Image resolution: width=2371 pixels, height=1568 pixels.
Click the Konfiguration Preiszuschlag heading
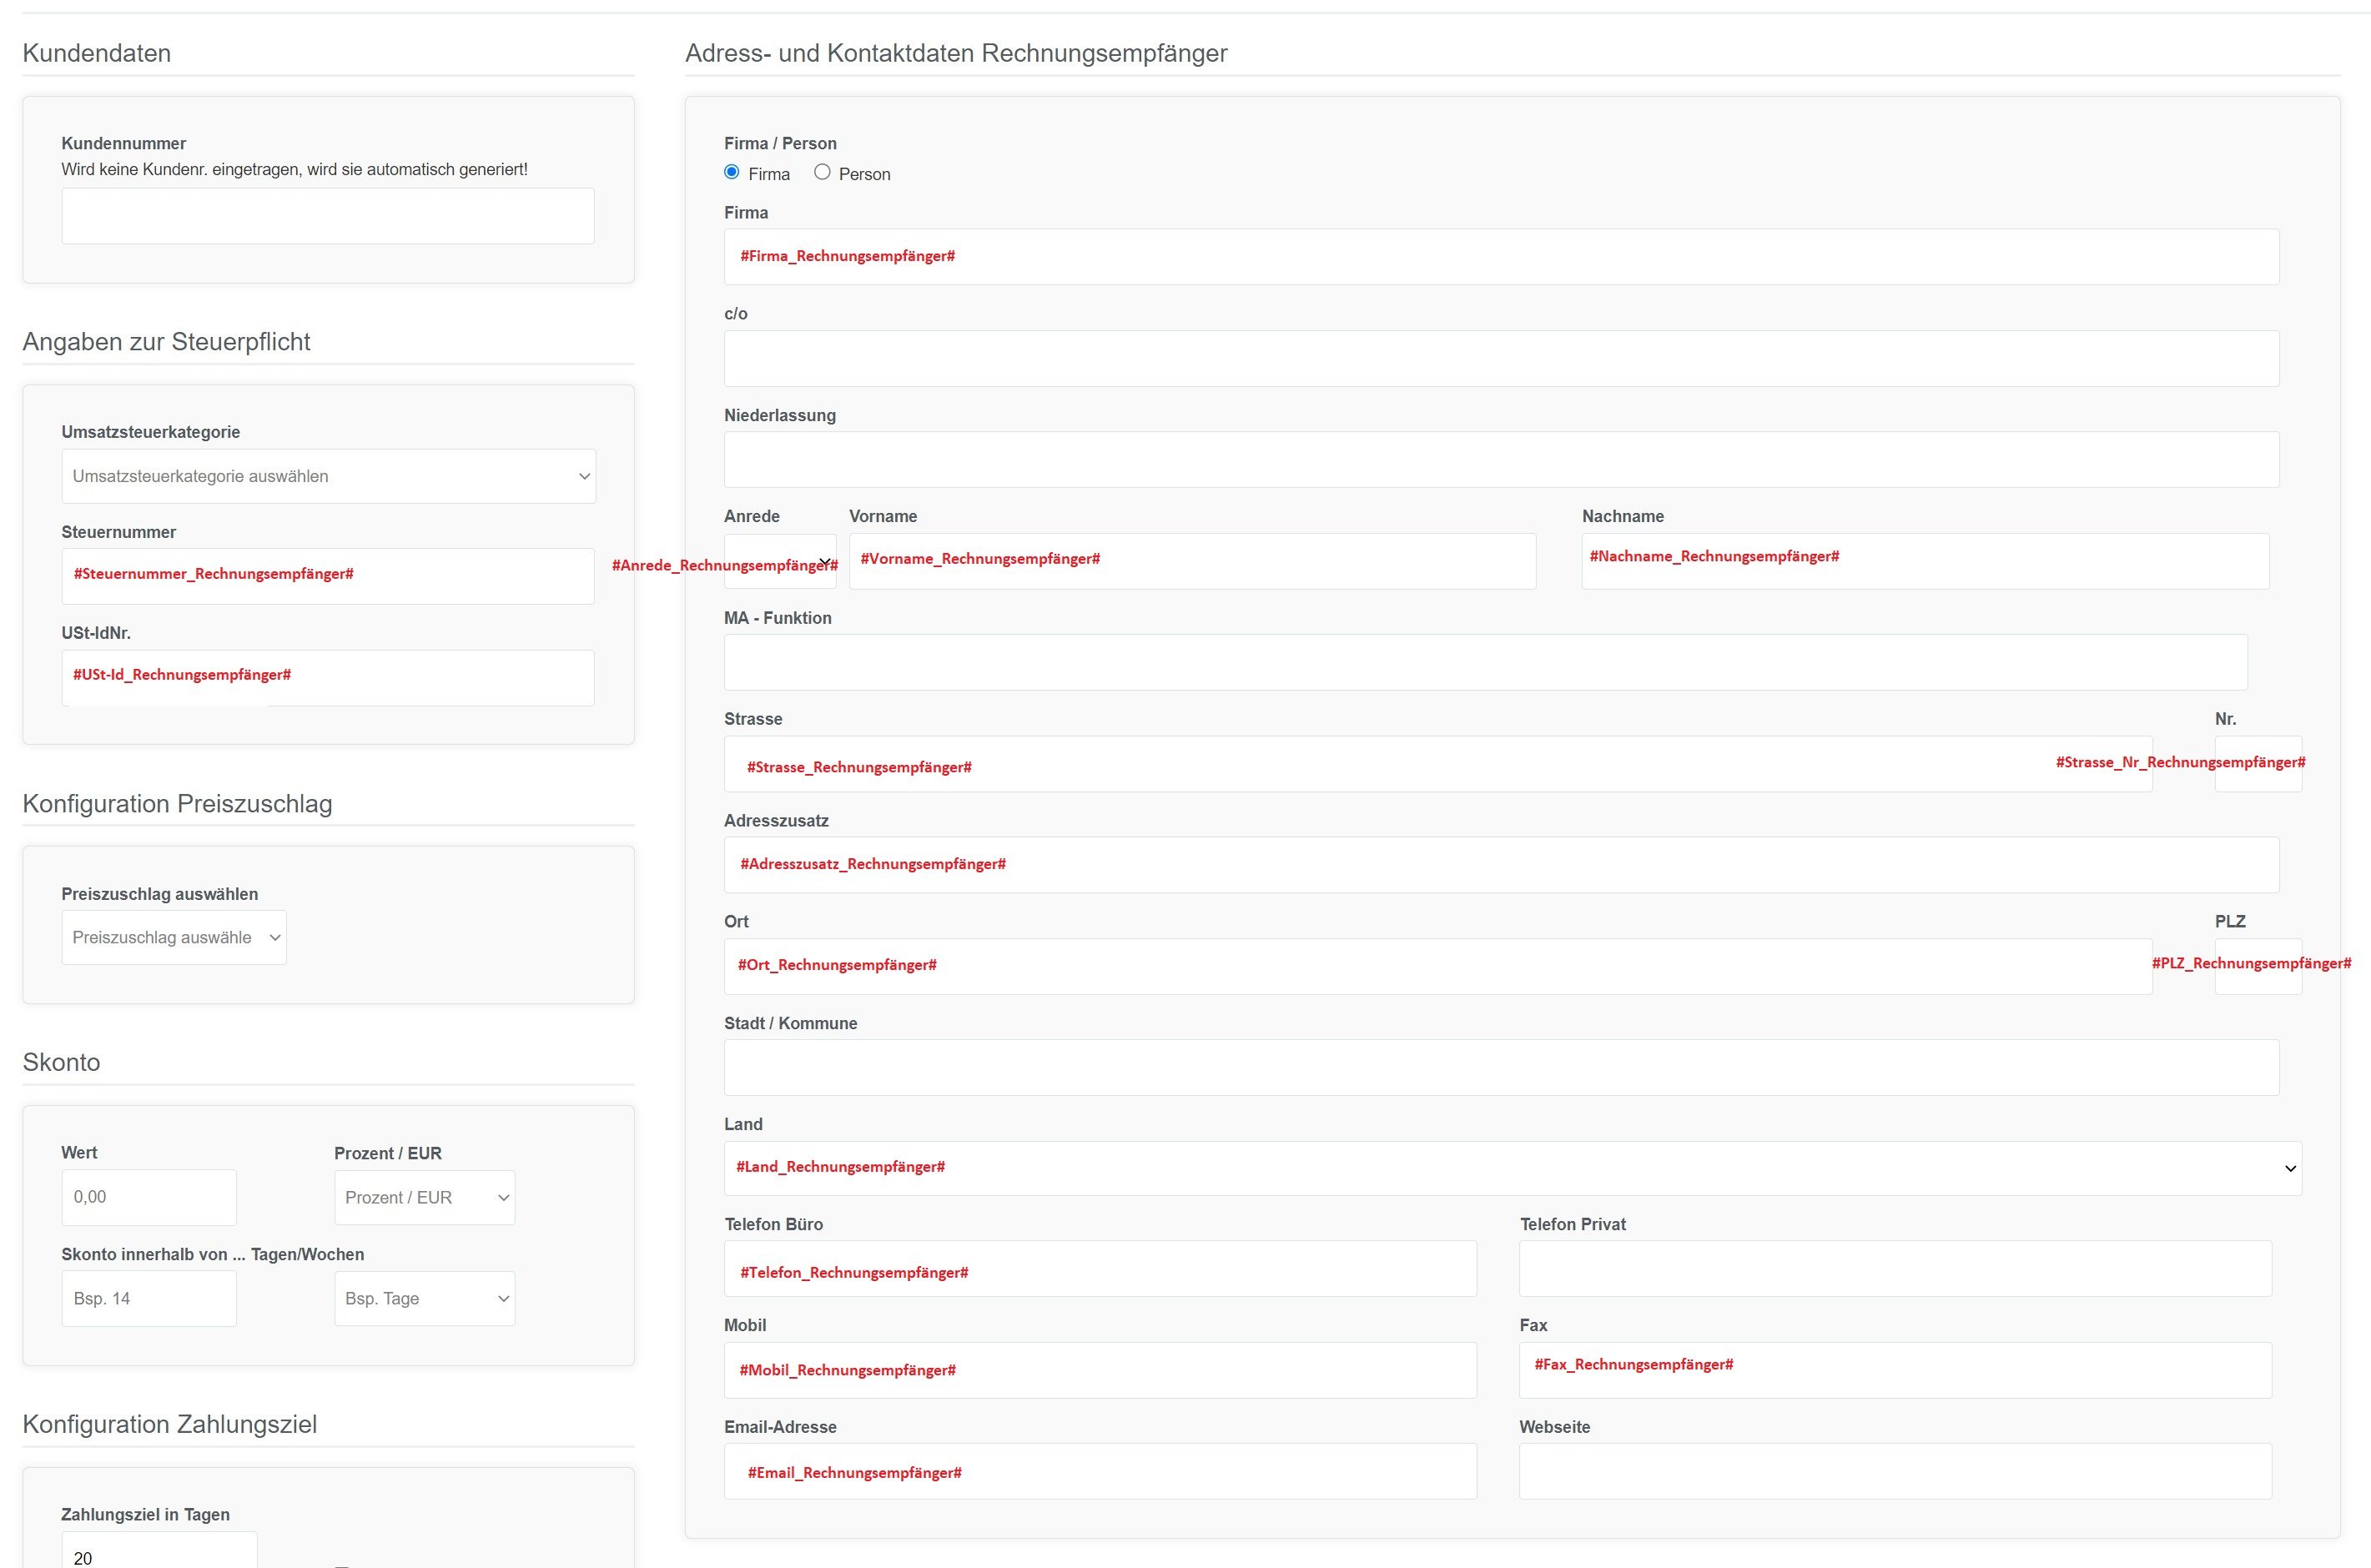point(177,804)
